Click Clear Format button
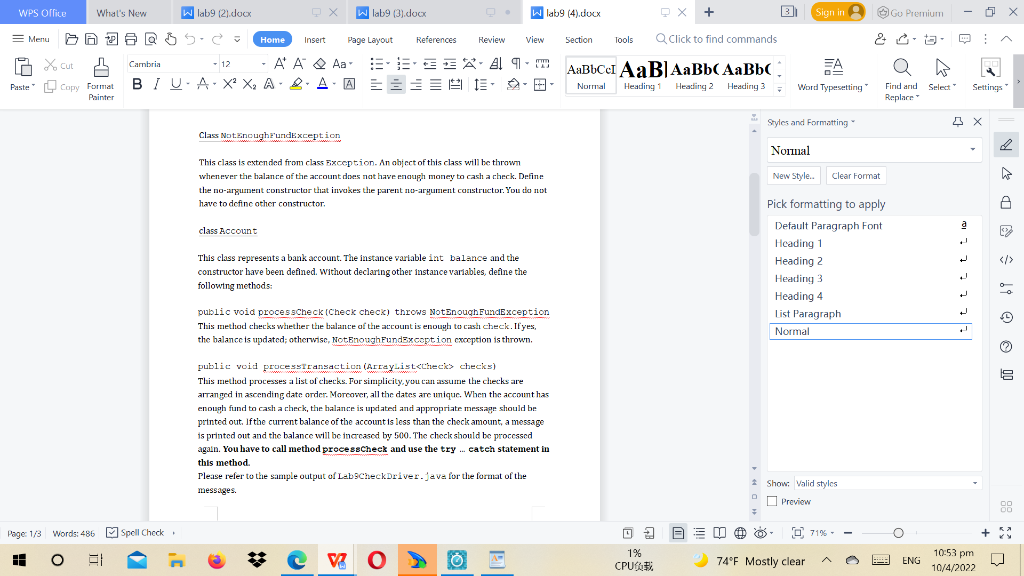1024x576 pixels. pos(856,176)
